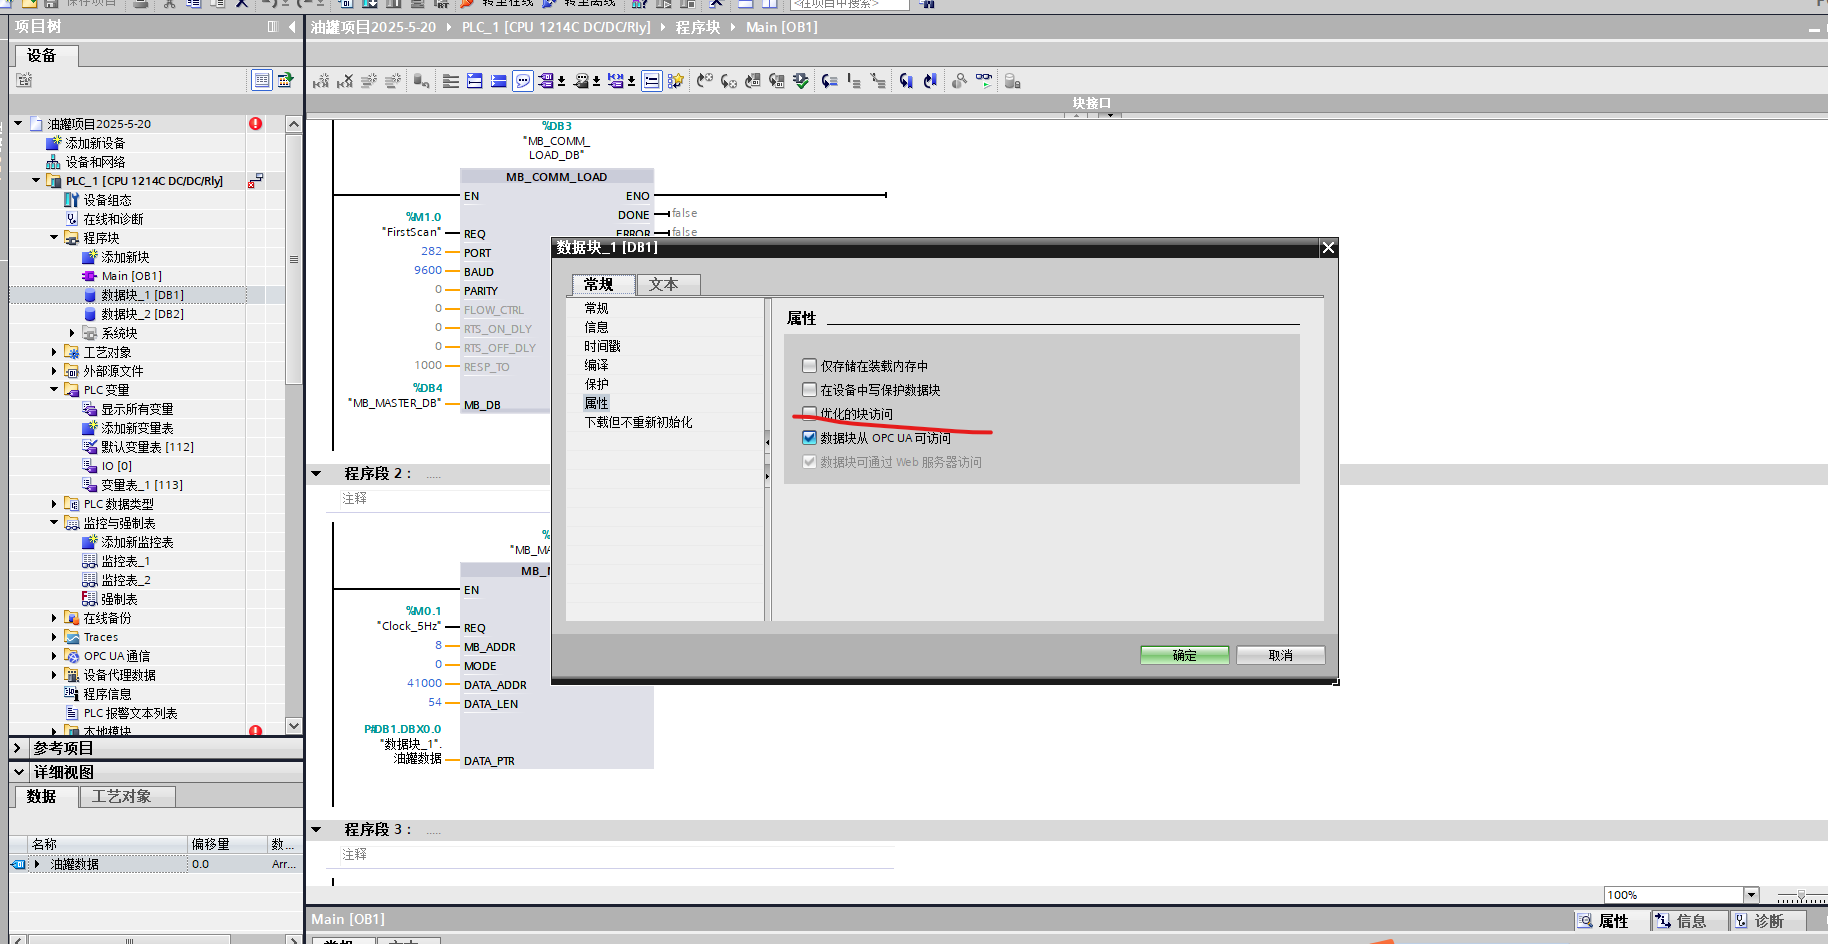Uncheck 数据块从 OPC UA 可访问
The image size is (1828, 944).
click(809, 437)
